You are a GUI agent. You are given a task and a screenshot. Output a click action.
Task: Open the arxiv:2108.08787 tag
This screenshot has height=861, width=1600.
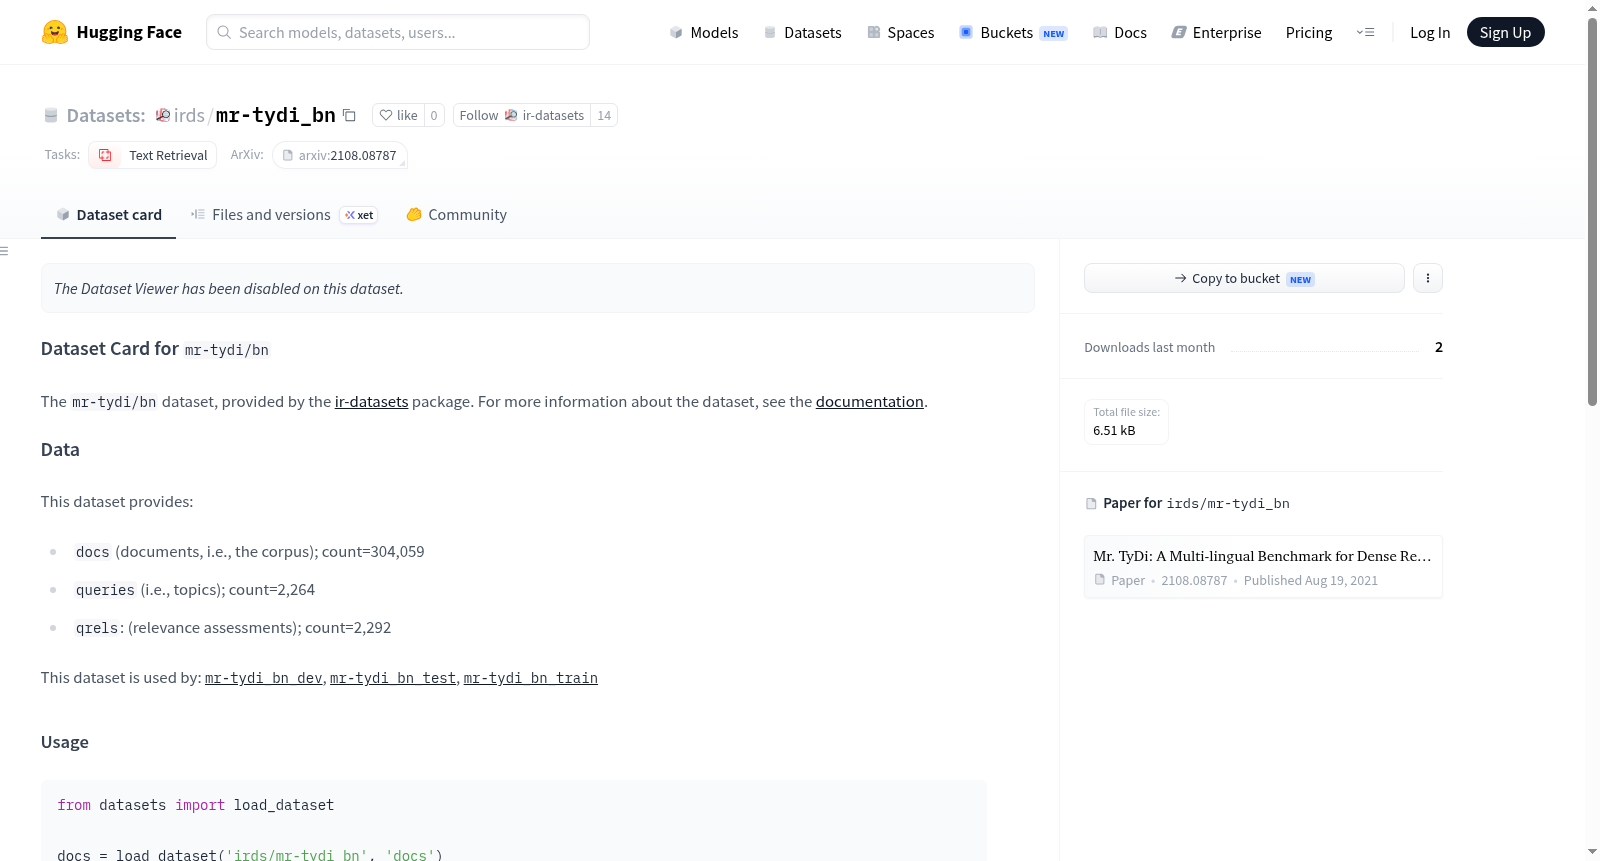tap(340, 155)
